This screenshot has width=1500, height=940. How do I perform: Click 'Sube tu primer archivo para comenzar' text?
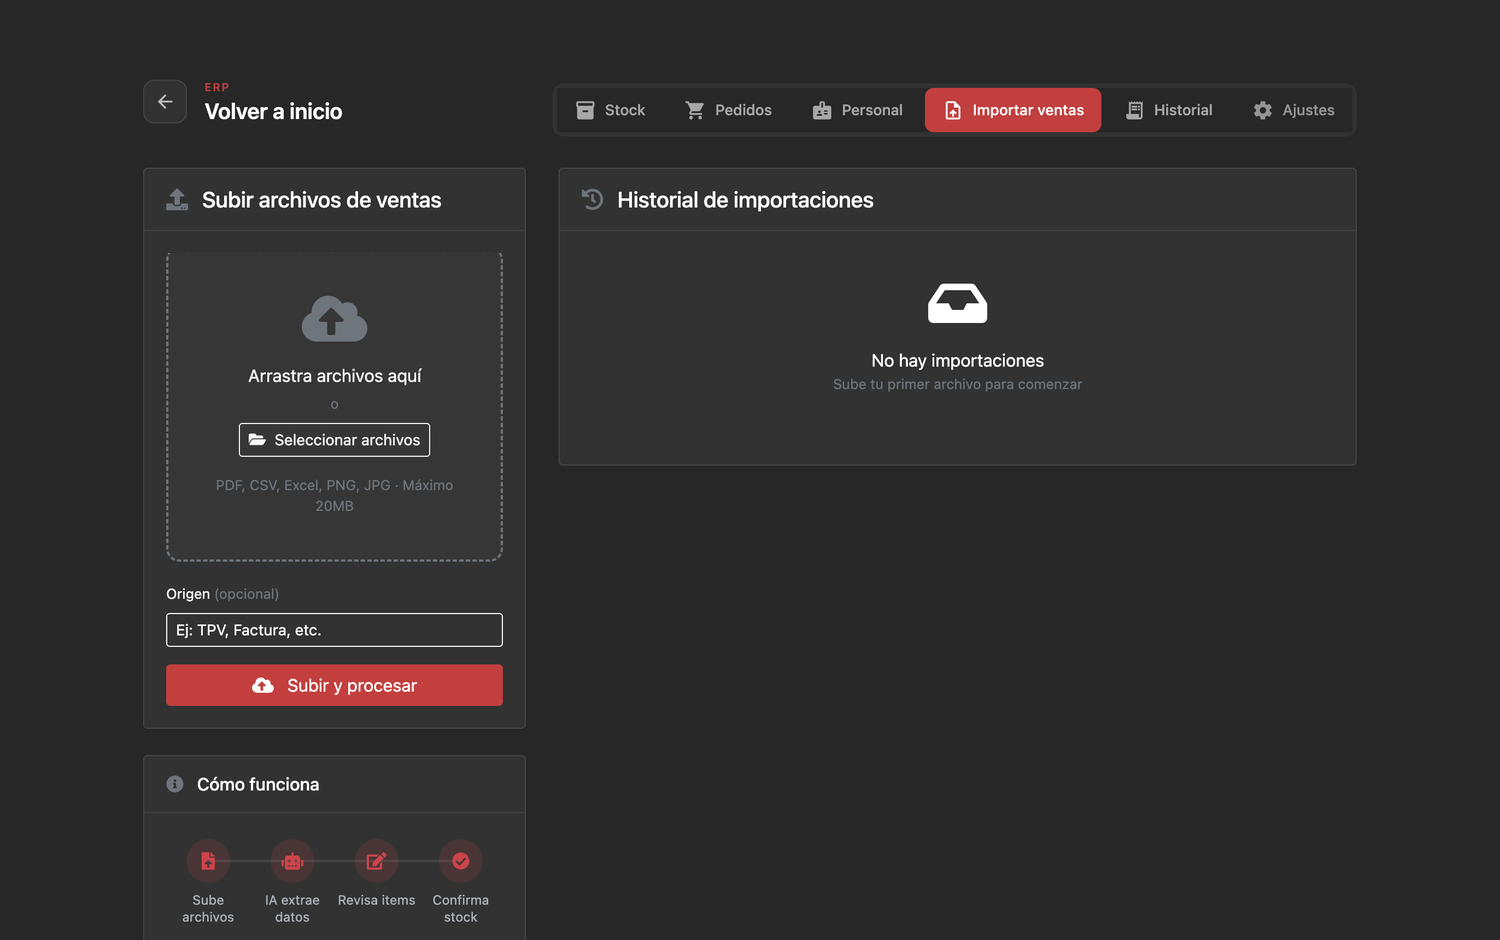[957, 385]
